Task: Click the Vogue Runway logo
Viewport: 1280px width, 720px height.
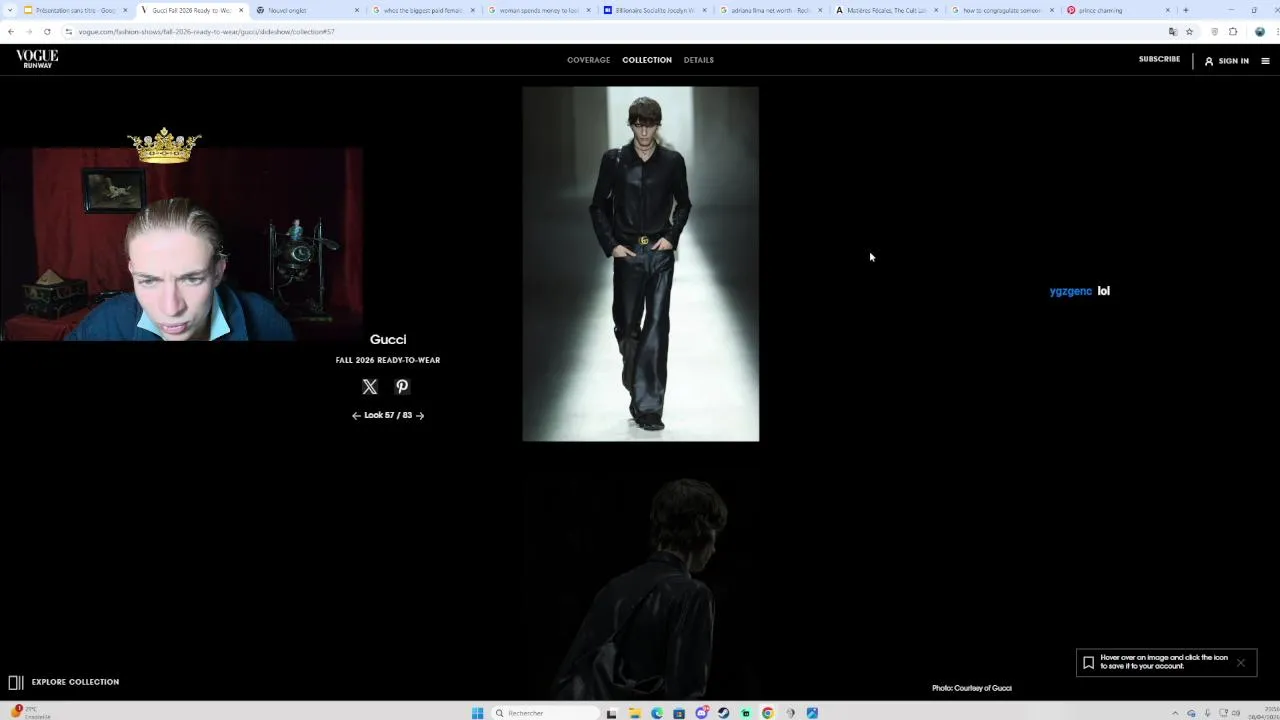Action: tap(37, 59)
